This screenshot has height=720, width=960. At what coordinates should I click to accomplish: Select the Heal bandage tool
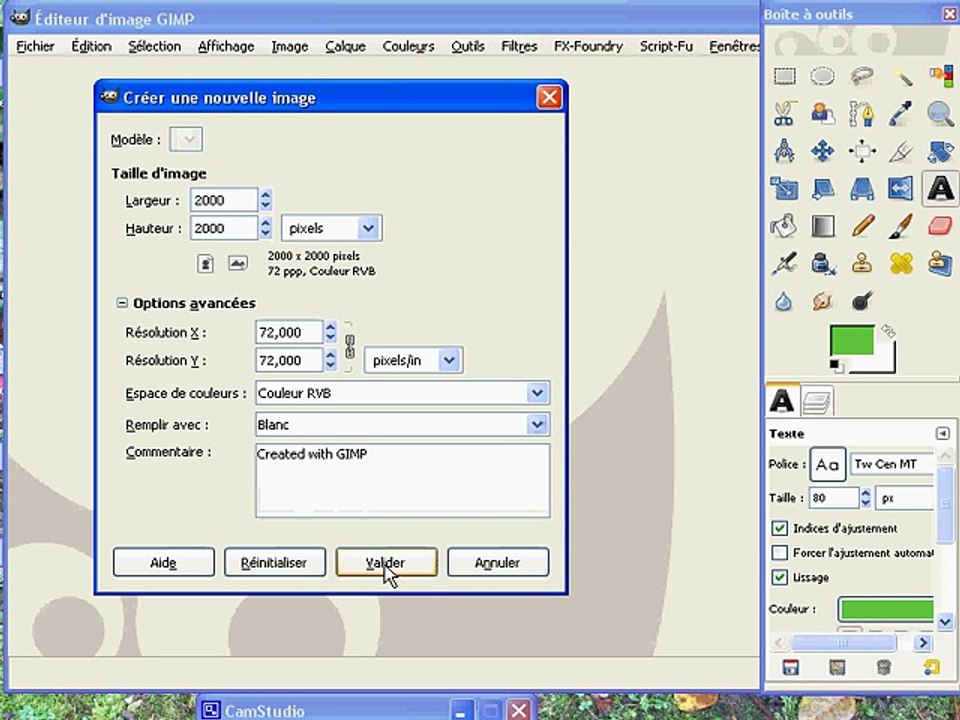click(x=901, y=263)
